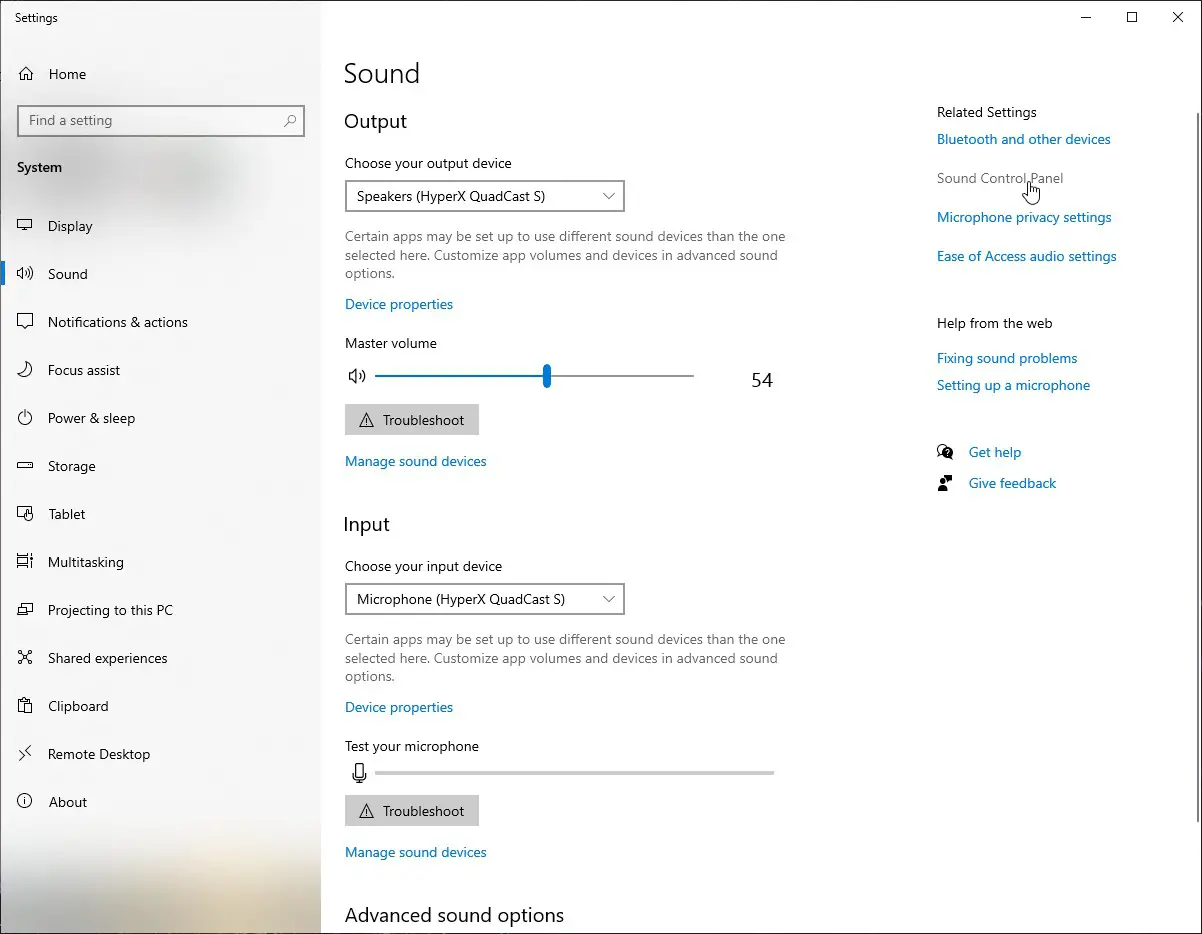
Task: Go to Home in Settings
Action: 160,74
